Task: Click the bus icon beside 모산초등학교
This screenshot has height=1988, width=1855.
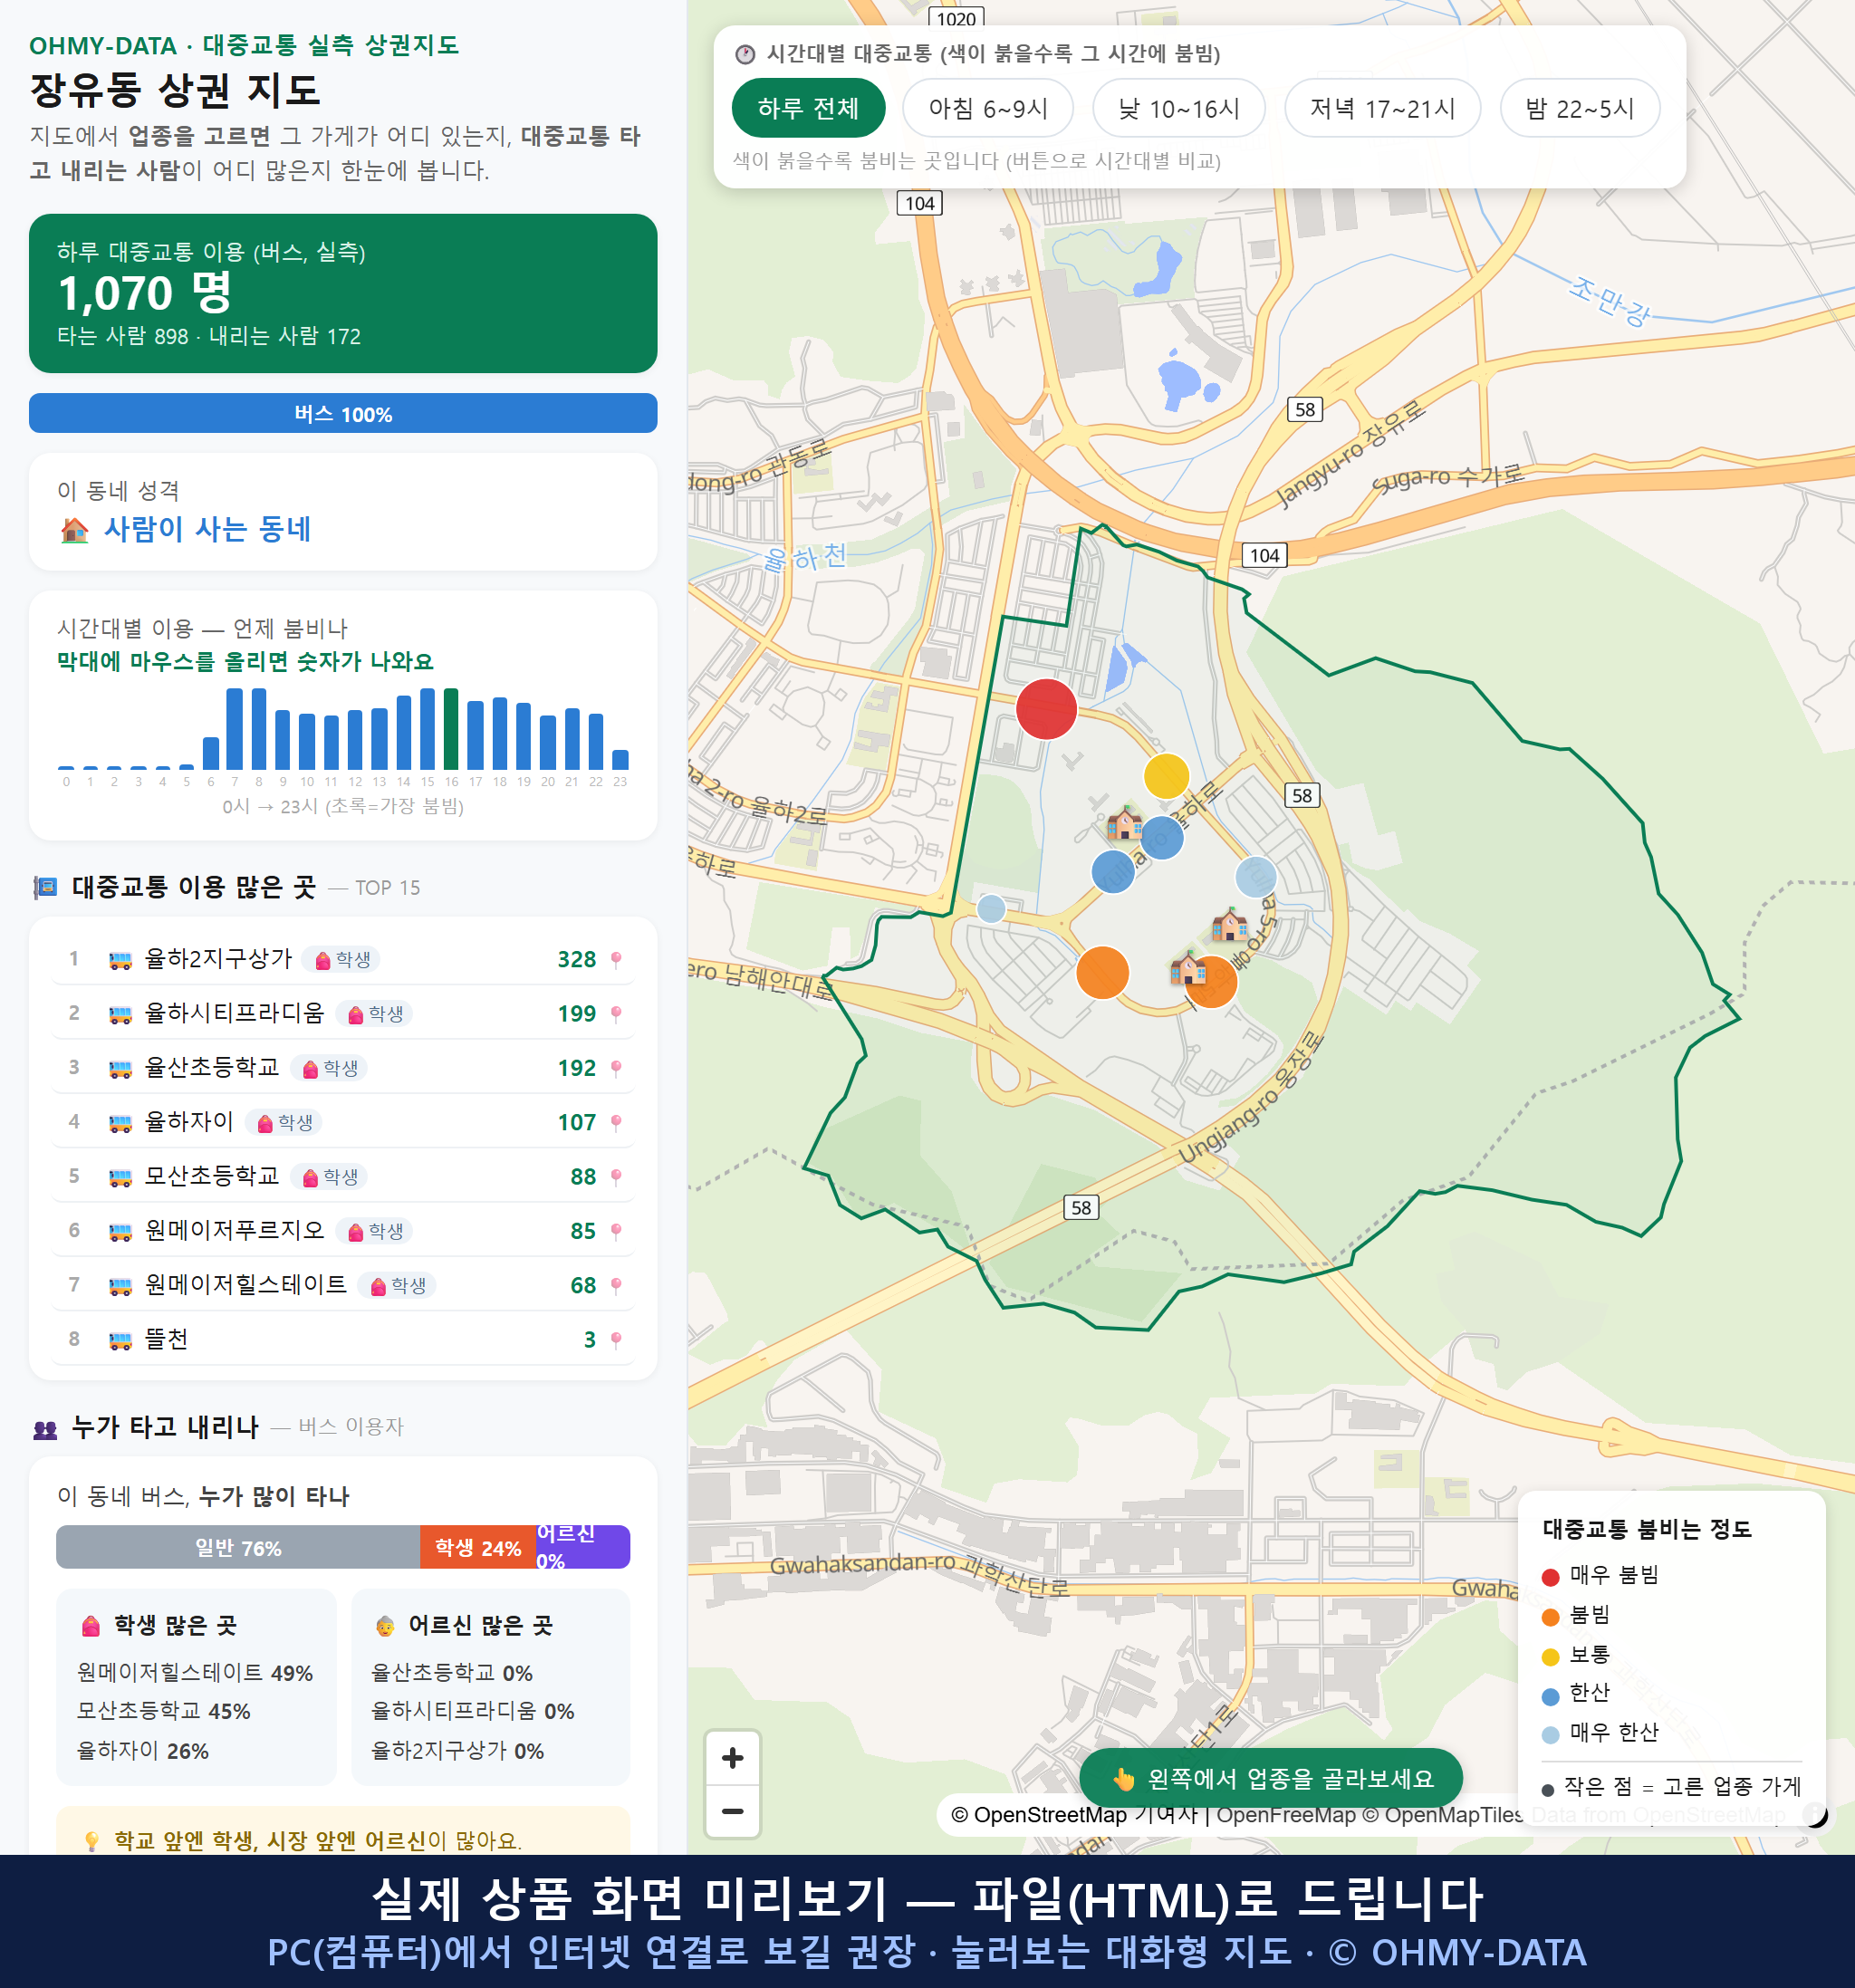Action: click(120, 1177)
